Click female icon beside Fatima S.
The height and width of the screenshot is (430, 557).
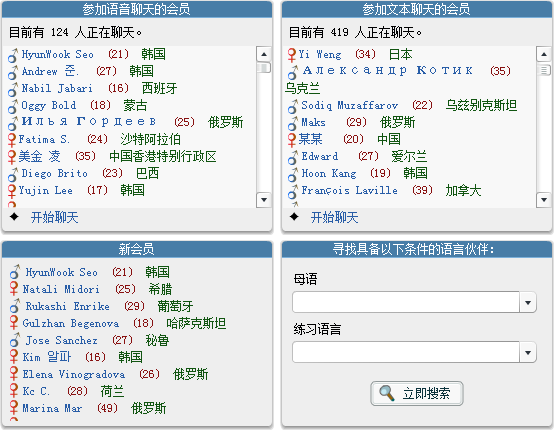pyautogui.click(x=12, y=140)
